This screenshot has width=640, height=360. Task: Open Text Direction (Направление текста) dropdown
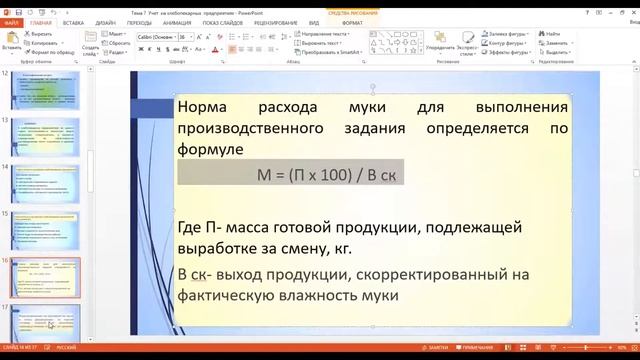point(322,34)
